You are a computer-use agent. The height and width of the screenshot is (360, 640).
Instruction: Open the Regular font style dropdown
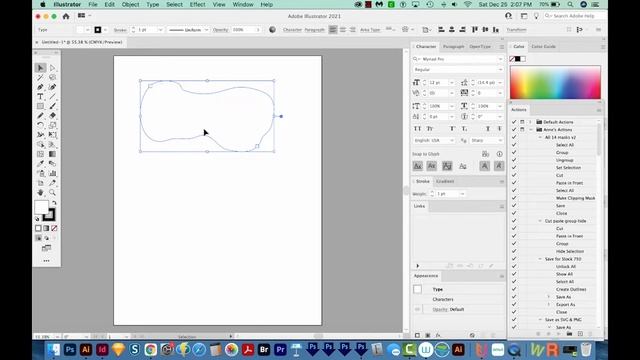(500, 70)
